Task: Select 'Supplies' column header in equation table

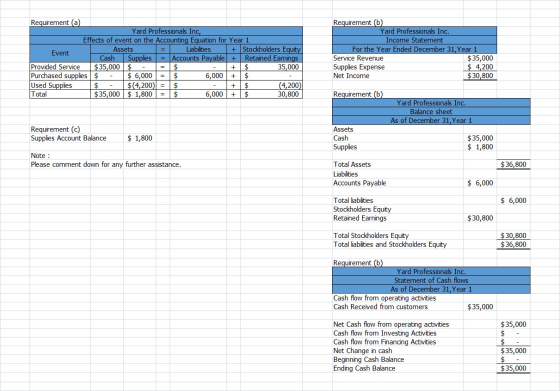Action: click(x=140, y=58)
